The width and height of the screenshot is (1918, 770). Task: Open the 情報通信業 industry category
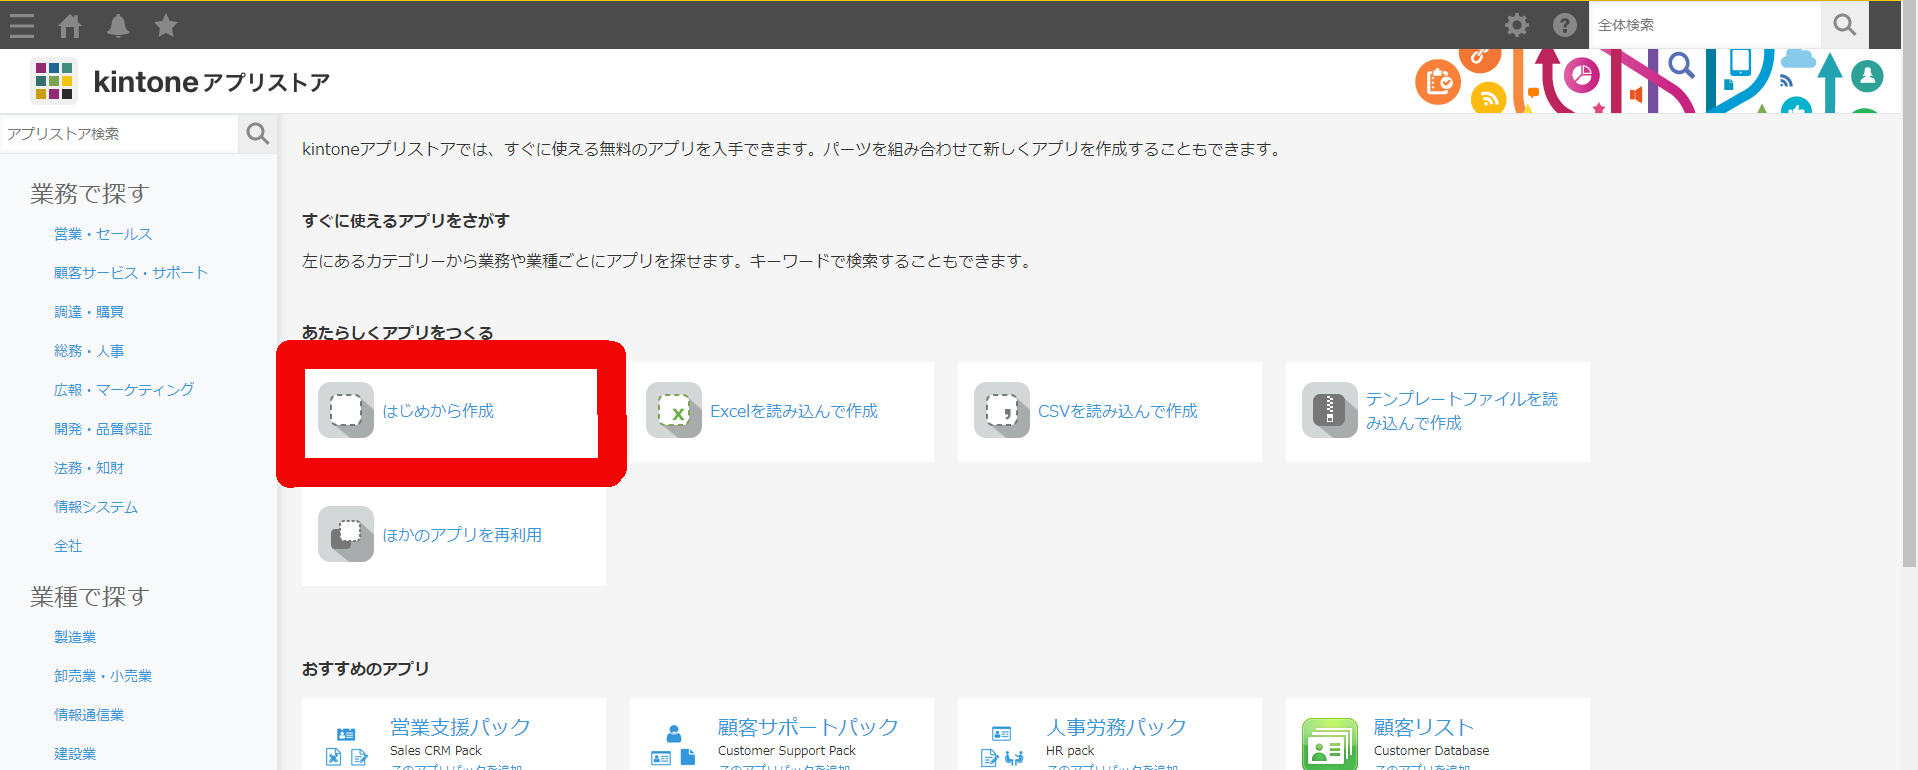point(89,715)
